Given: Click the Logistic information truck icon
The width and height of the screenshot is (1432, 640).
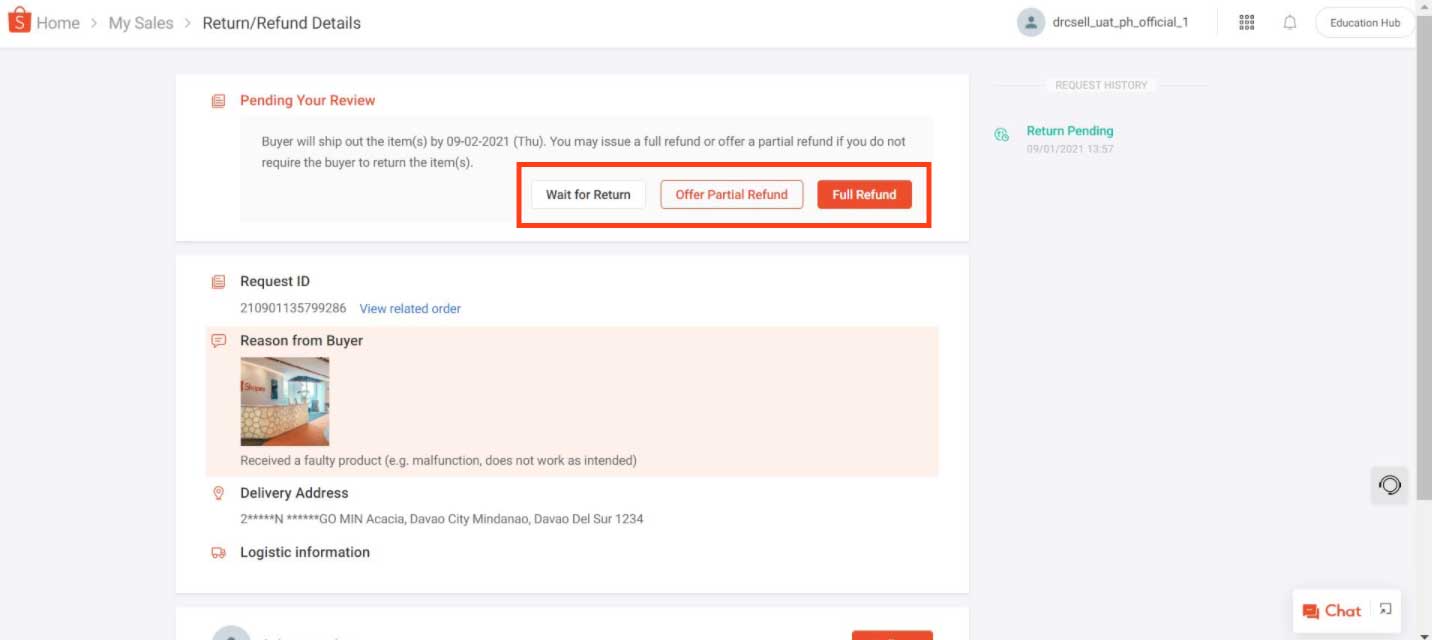Looking at the screenshot, I should [218, 553].
